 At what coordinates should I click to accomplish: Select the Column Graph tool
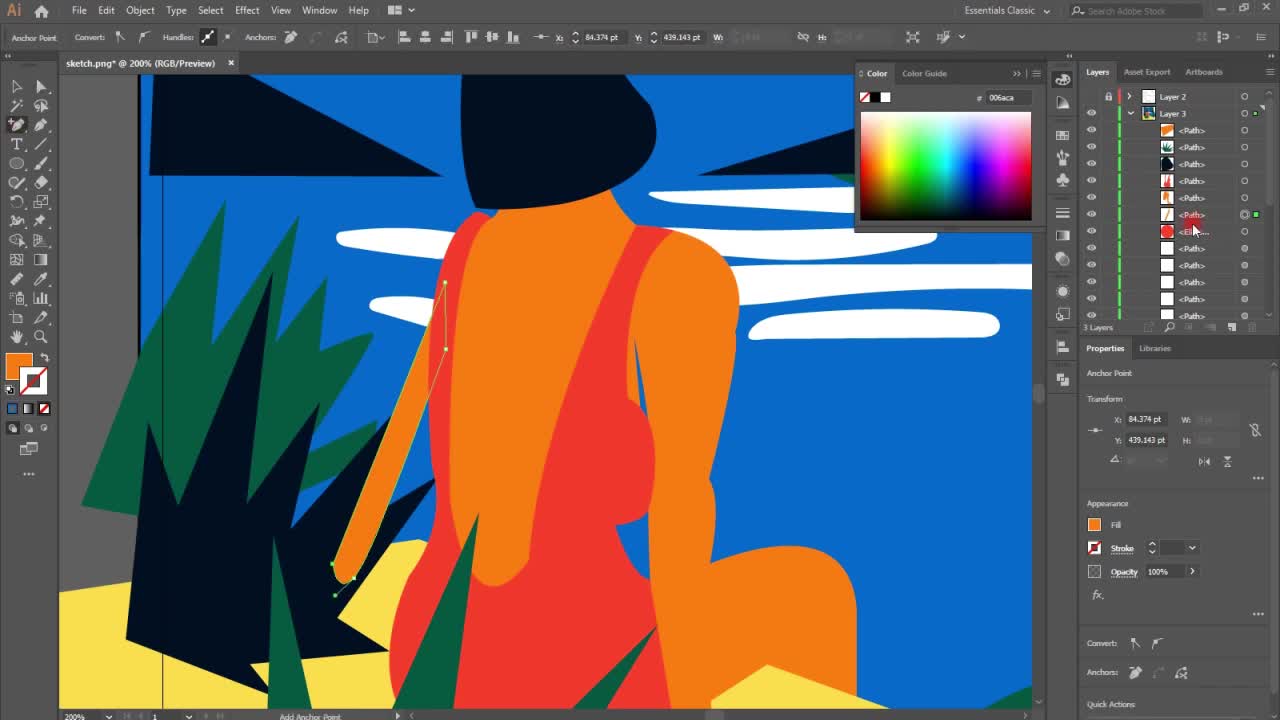click(x=41, y=298)
